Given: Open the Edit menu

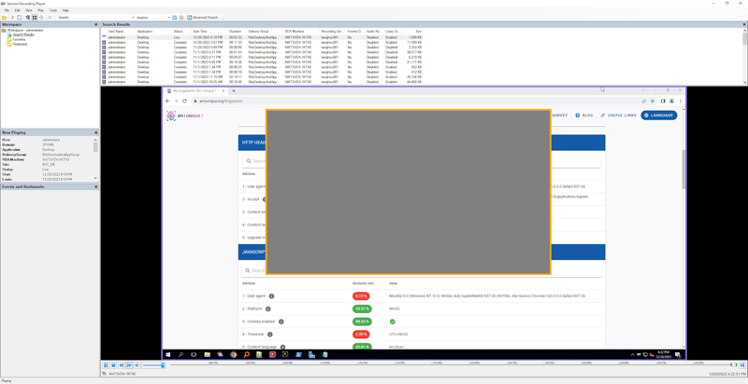Looking at the screenshot, I should (17, 10).
